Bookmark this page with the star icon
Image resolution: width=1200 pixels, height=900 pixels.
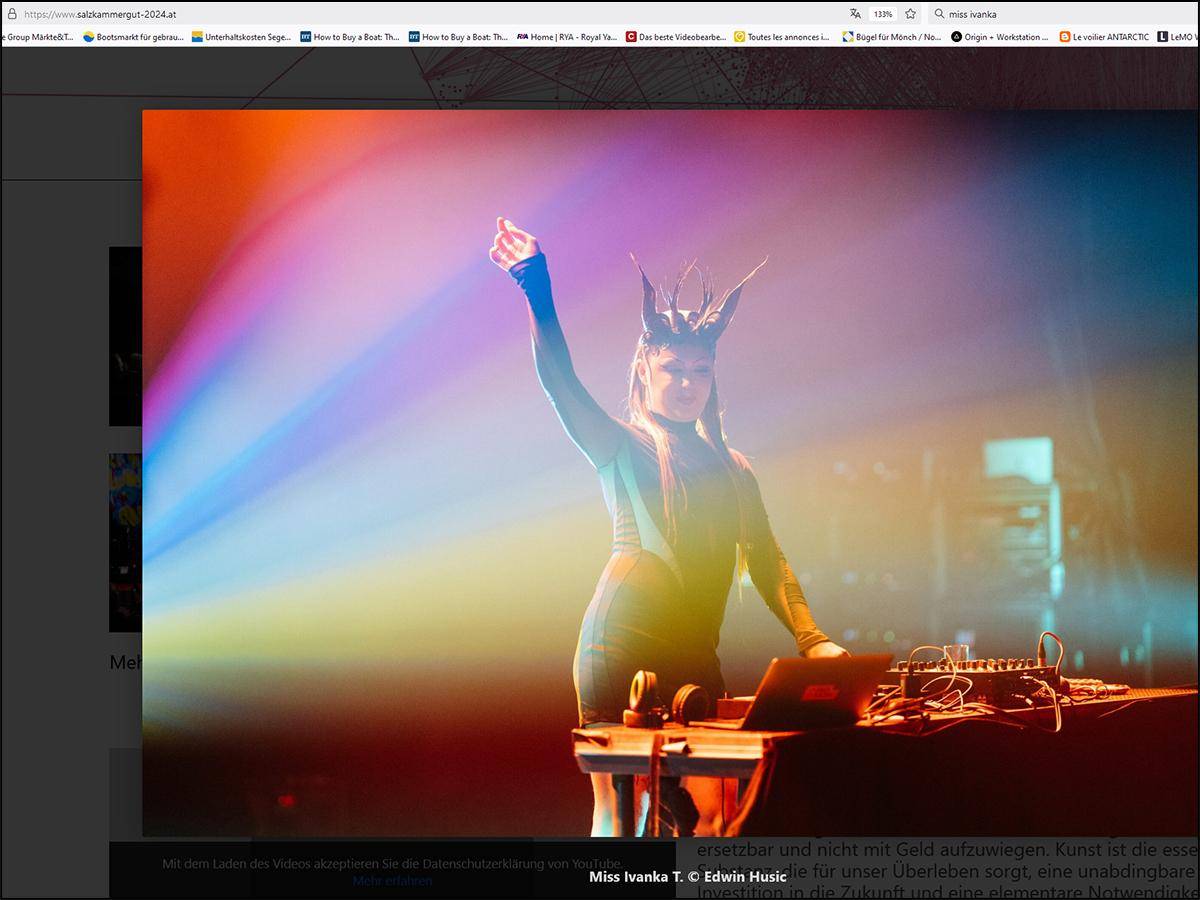[x=910, y=14]
